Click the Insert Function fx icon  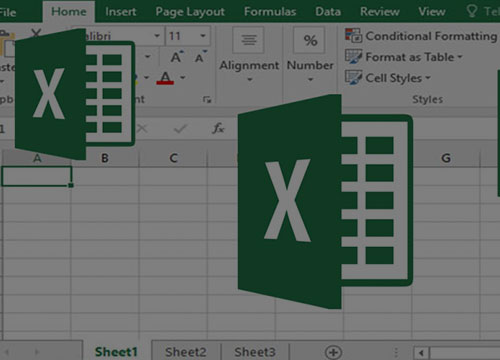[x=218, y=128]
